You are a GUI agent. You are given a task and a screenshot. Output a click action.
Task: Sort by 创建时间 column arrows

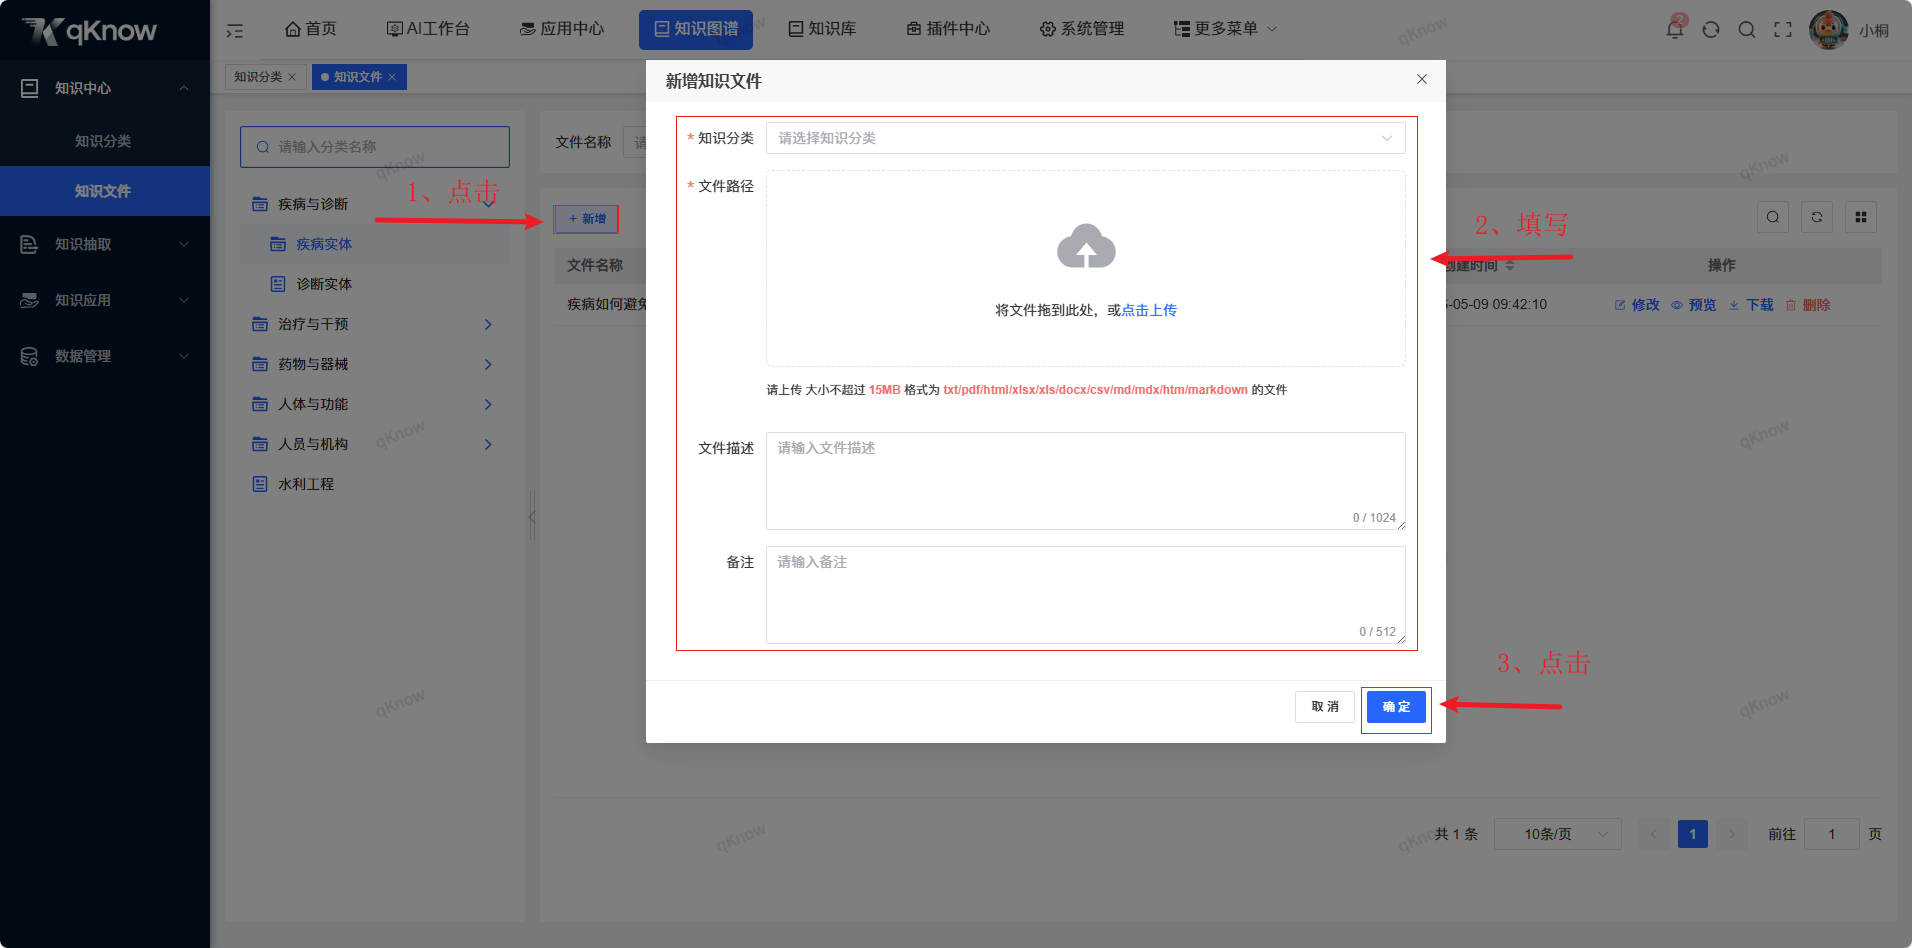point(1510,265)
